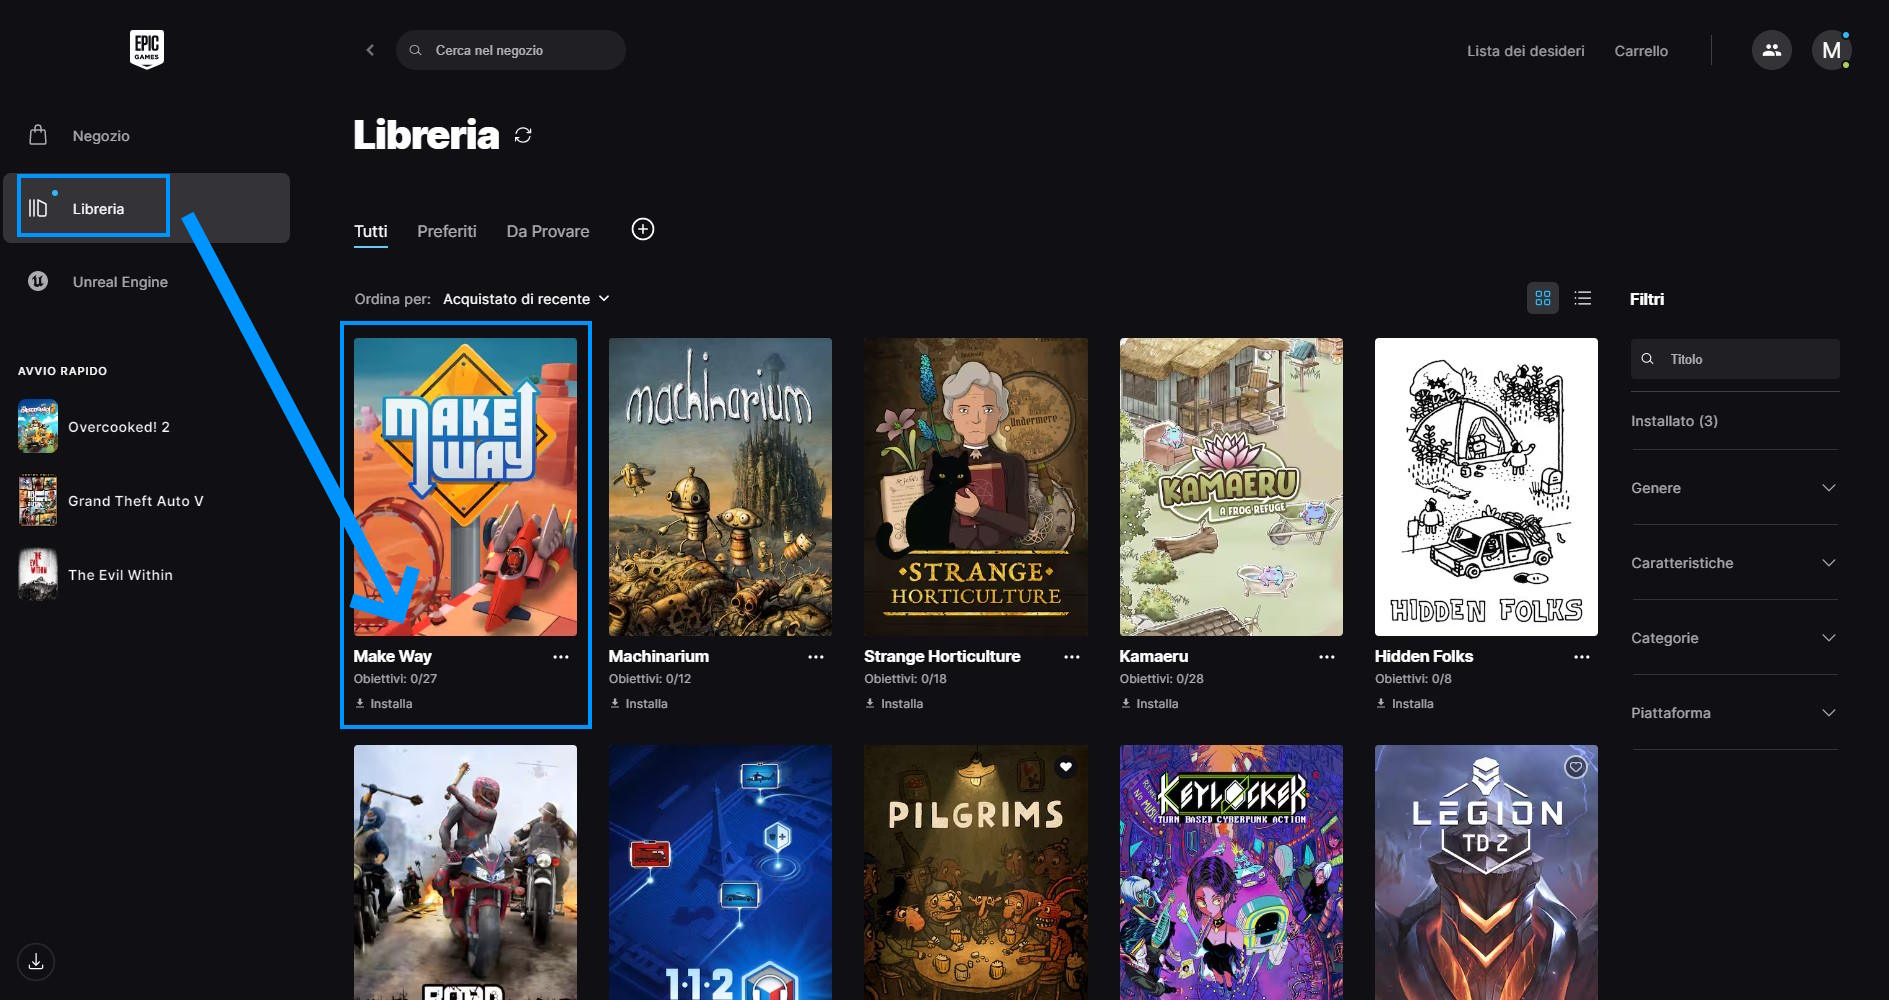Launch Overcooked! 2 from quick launch icon

(x=38, y=426)
